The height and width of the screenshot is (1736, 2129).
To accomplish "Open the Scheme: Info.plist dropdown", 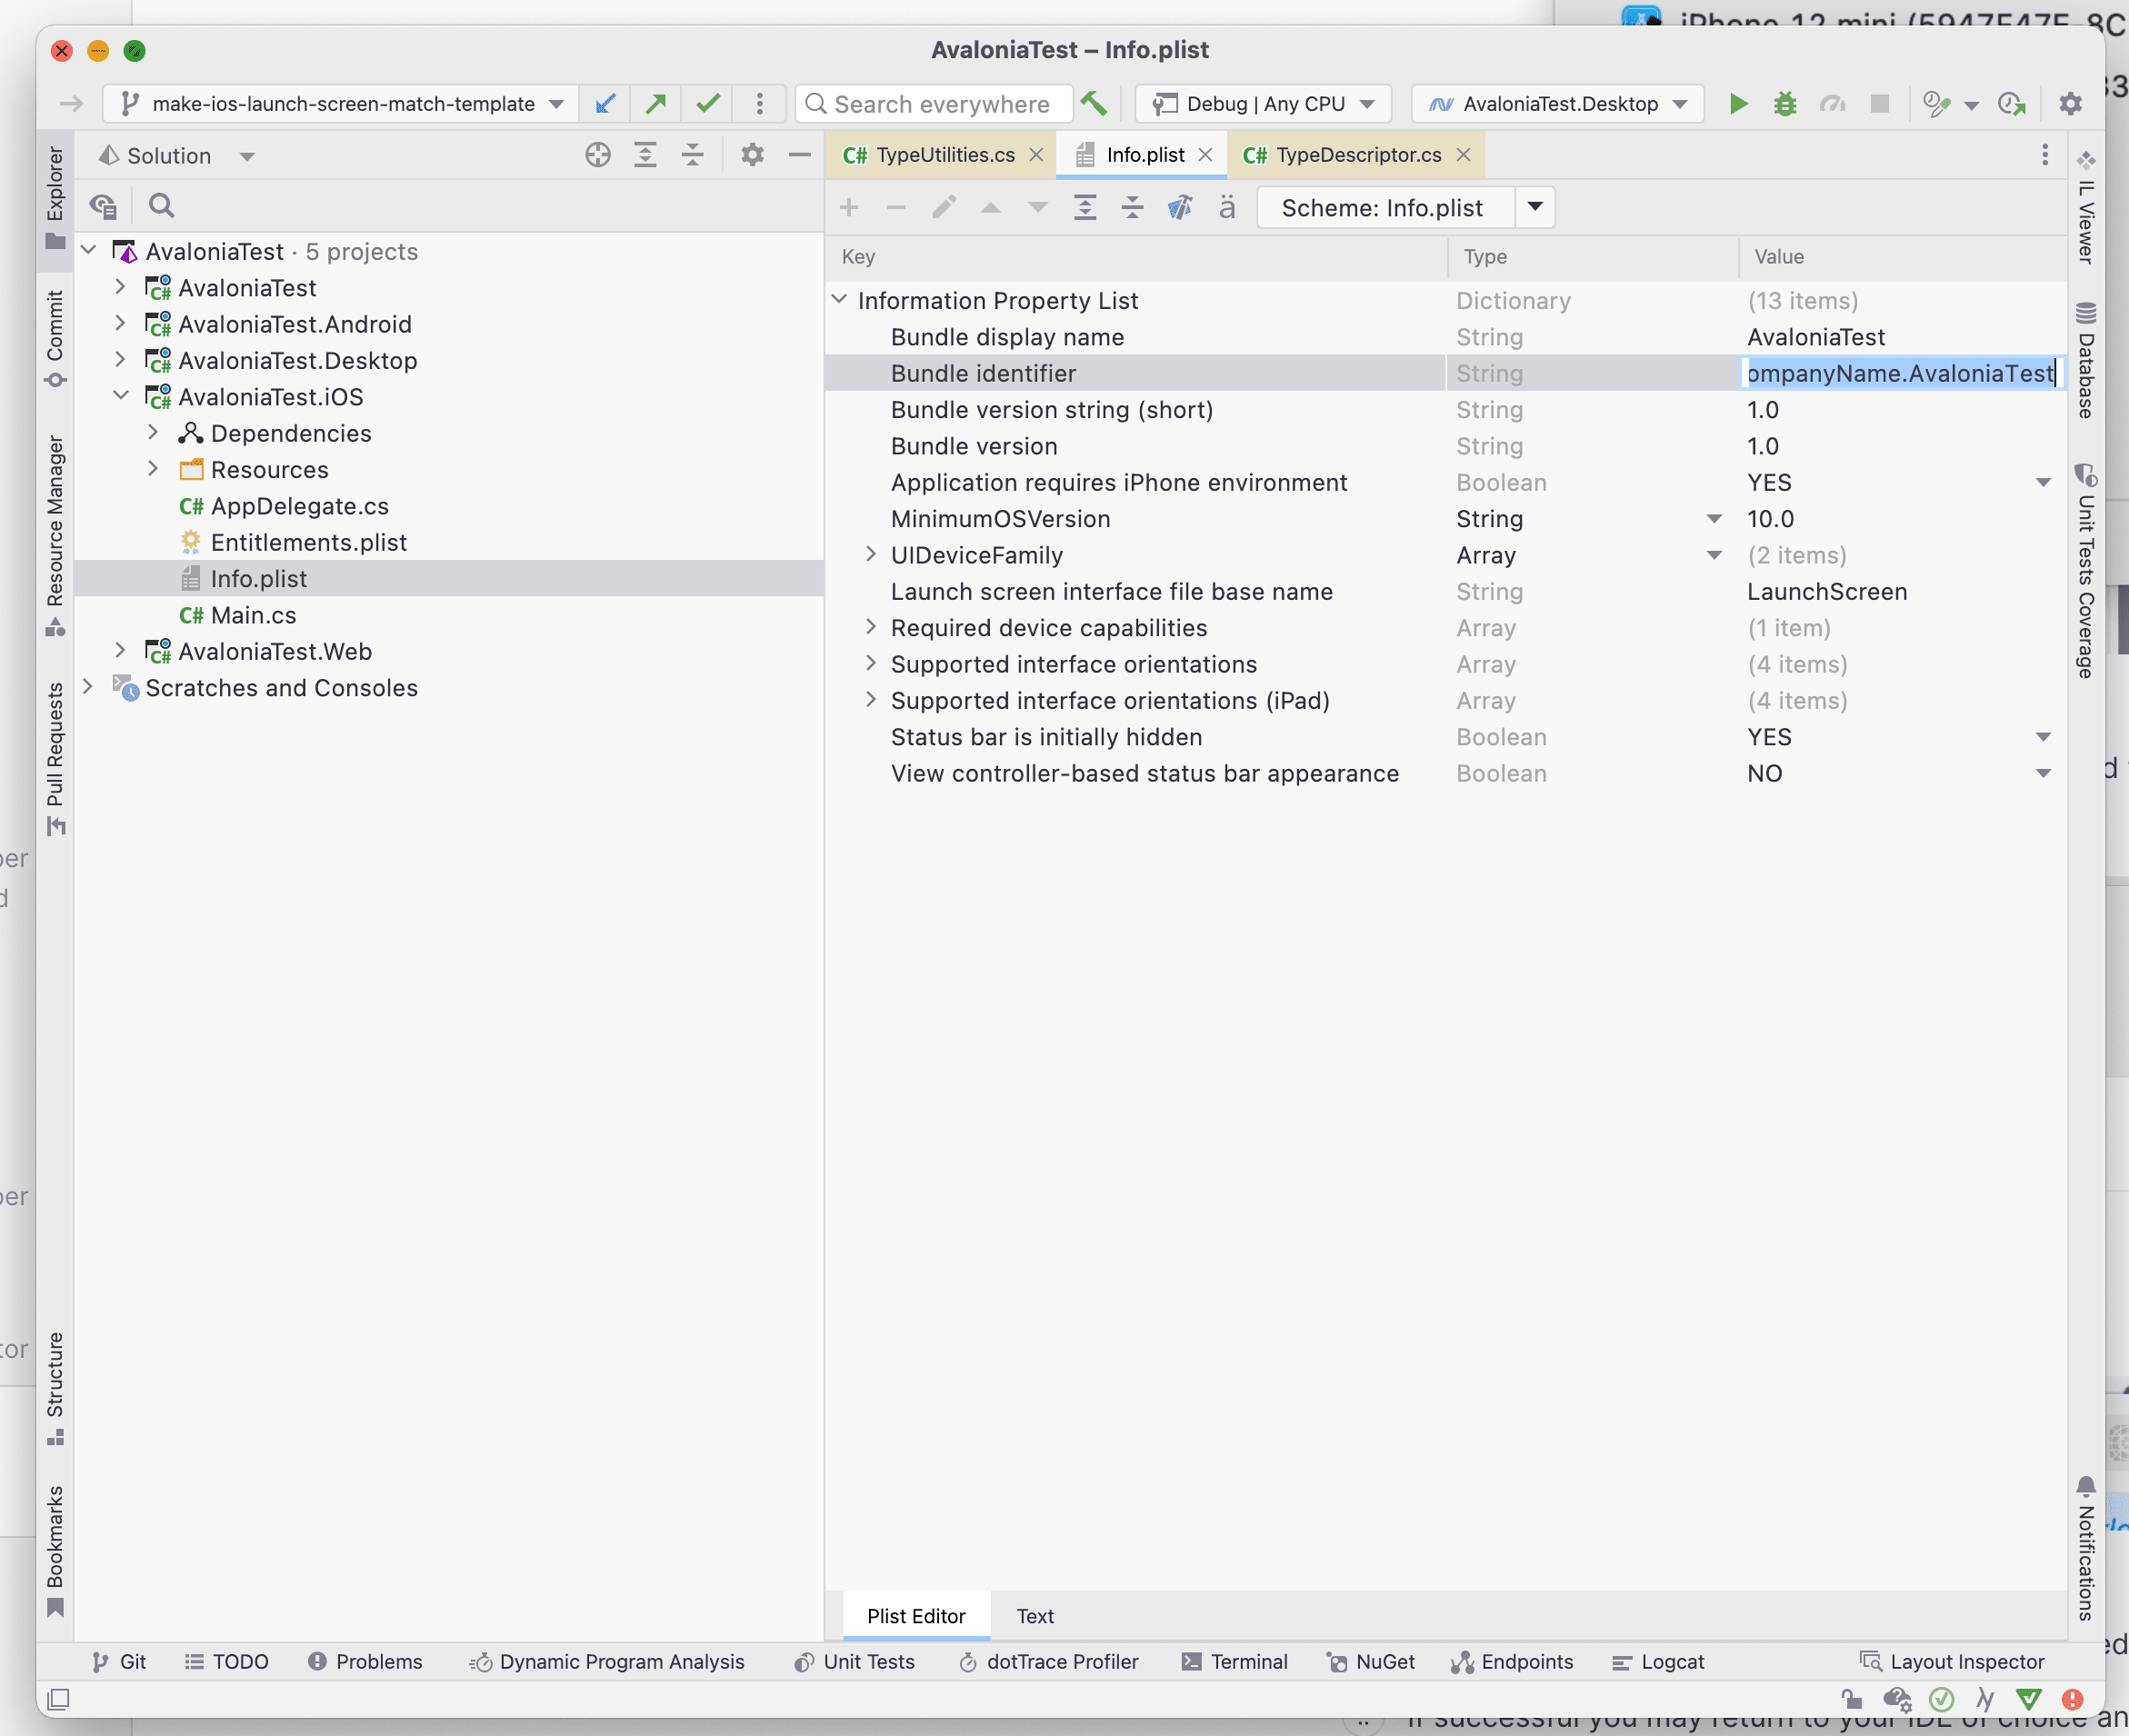I will pyautogui.click(x=1535, y=208).
